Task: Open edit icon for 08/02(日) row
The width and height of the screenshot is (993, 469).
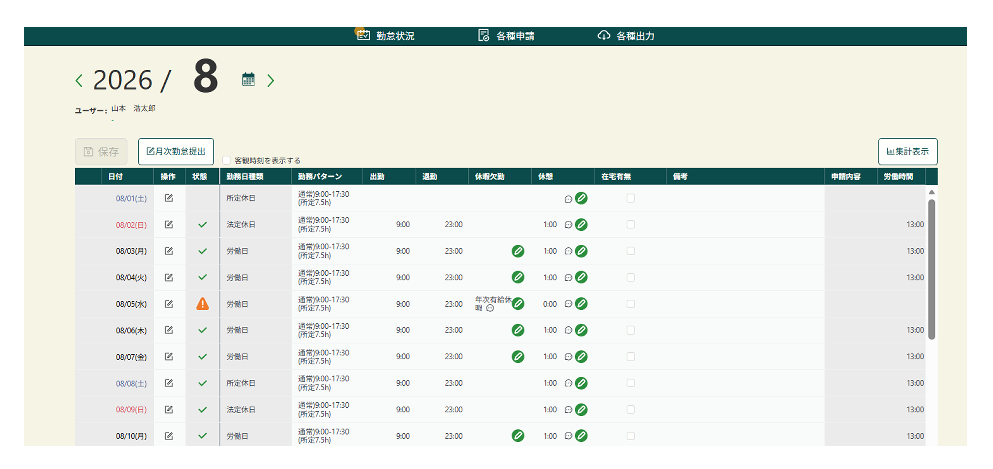Action: click(169, 224)
